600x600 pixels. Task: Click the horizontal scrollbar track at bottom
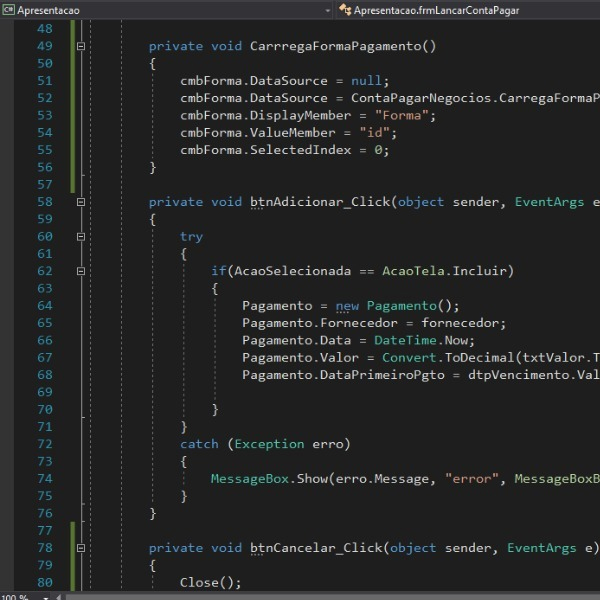tap(330, 596)
